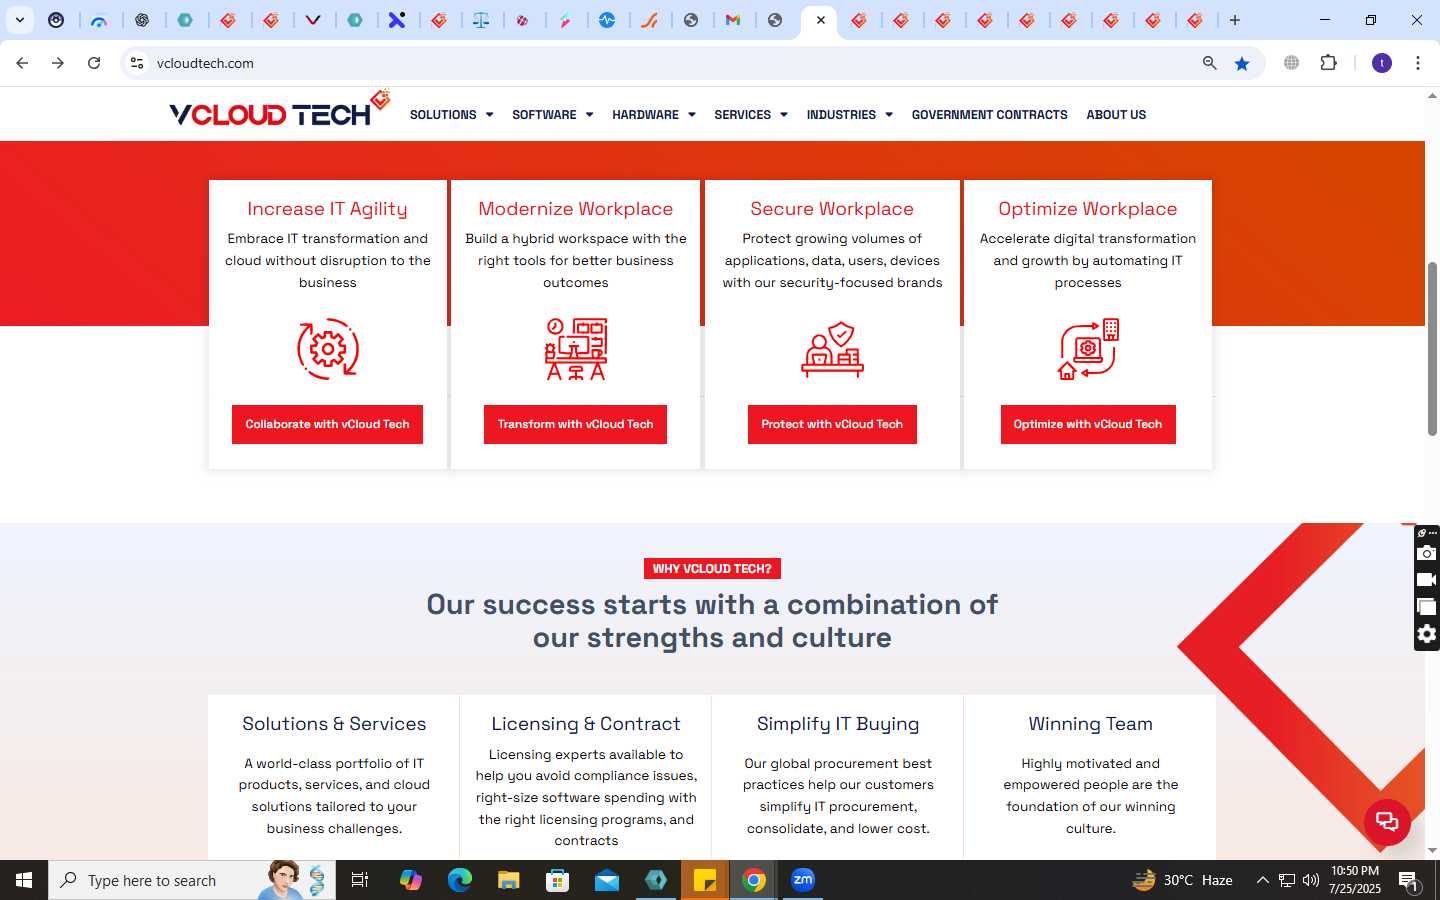Open Chrome three-dot menu

(1418, 63)
